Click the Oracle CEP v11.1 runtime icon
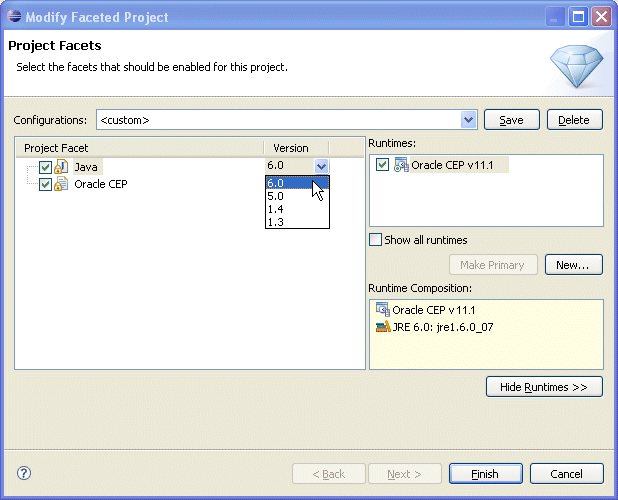This screenshot has width=618, height=500. (x=401, y=165)
